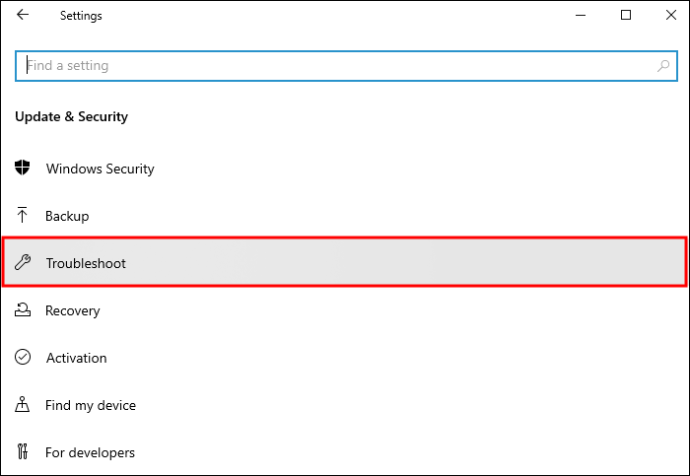
Task: Click the Windows Security shield icon
Action: click(22, 168)
